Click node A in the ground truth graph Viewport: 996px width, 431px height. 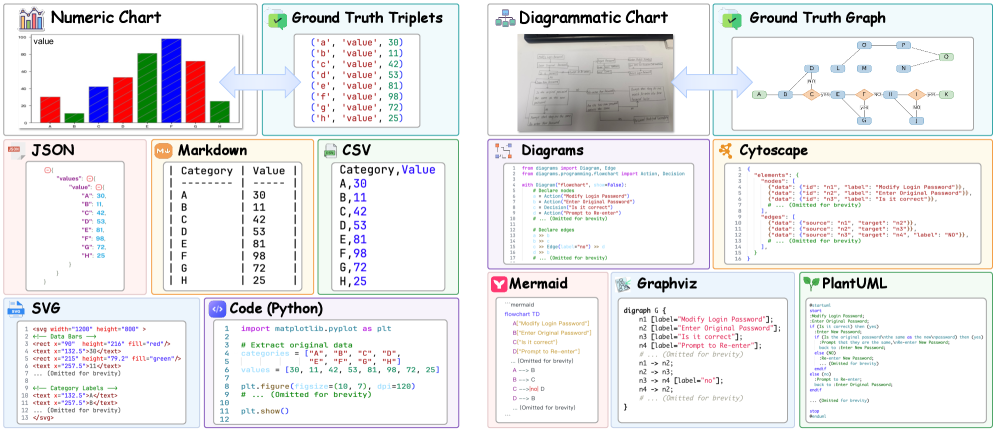[x=759, y=95]
